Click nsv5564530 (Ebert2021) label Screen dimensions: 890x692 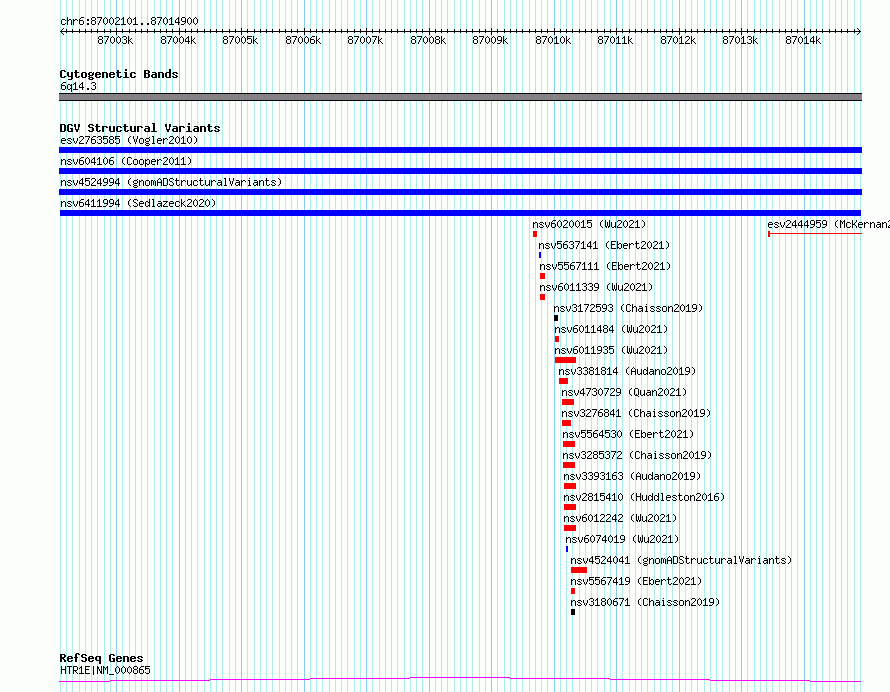point(628,434)
